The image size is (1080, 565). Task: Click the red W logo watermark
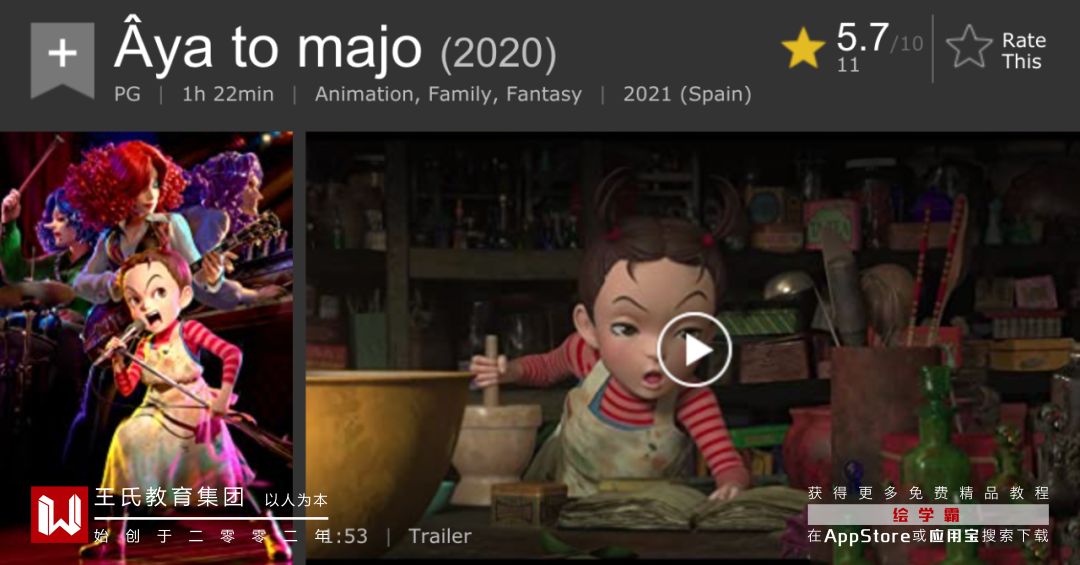coord(59,515)
